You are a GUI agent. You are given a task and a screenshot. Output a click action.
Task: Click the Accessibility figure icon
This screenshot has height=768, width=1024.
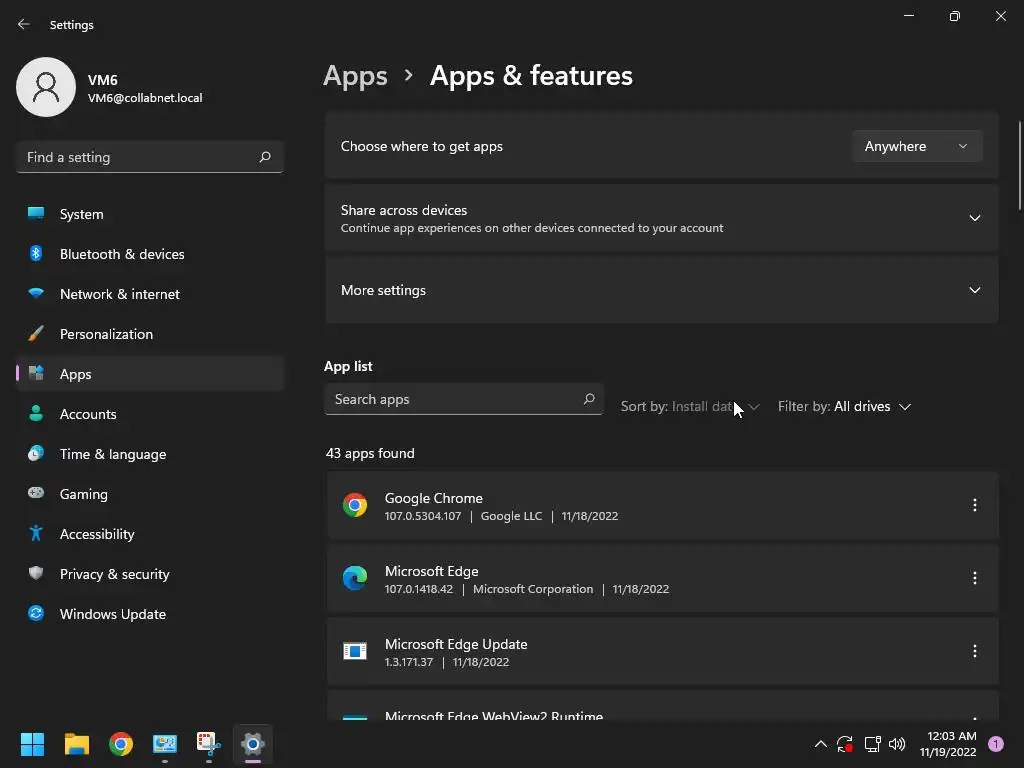click(36, 534)
